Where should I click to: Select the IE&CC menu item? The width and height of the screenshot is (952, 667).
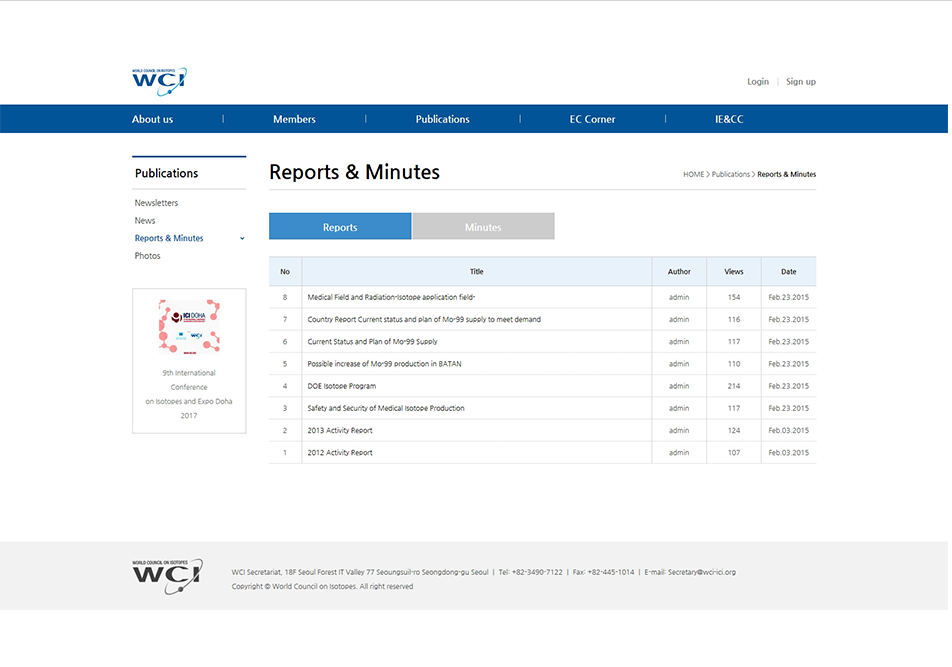point(729,120)
